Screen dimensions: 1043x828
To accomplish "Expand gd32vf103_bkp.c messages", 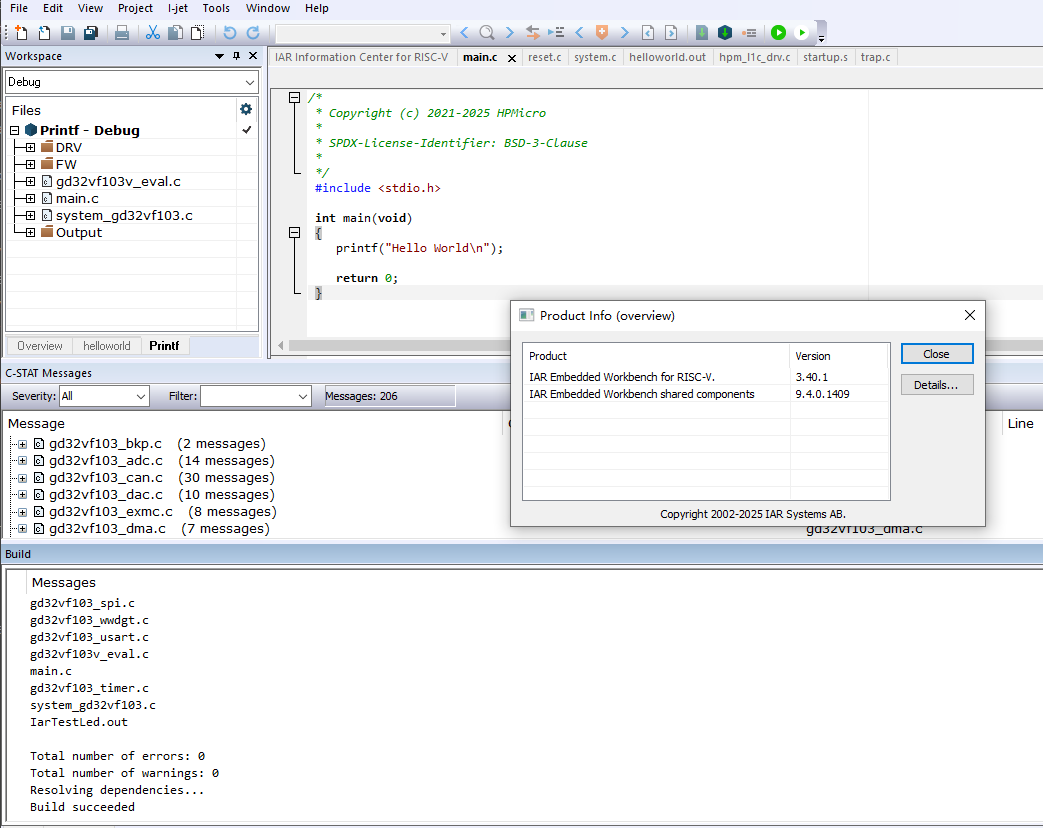I will [22, 444].
